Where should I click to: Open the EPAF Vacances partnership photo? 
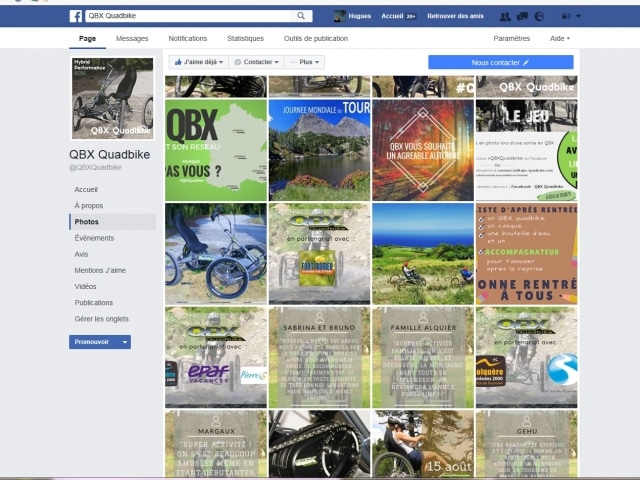tap(216, 358)
